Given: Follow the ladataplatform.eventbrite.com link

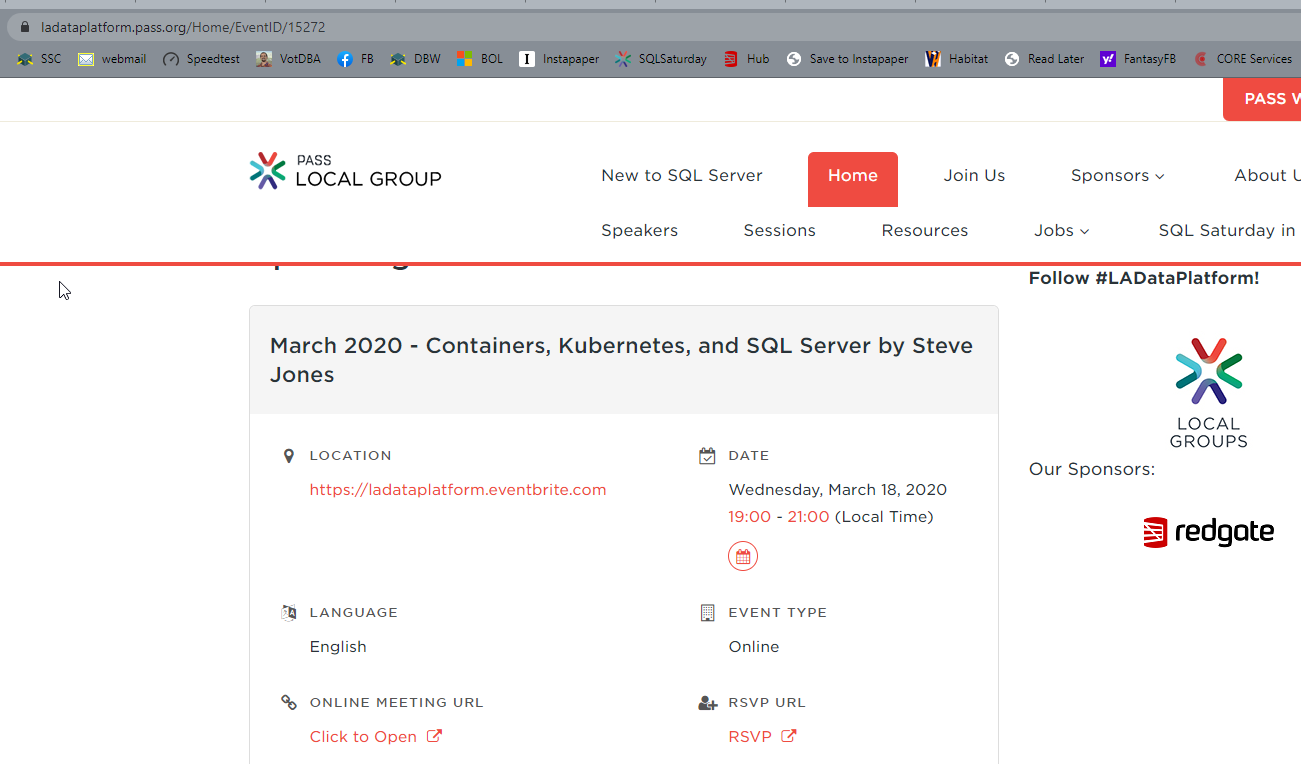Looking at the screenshot, I should (x=457, y=490).
